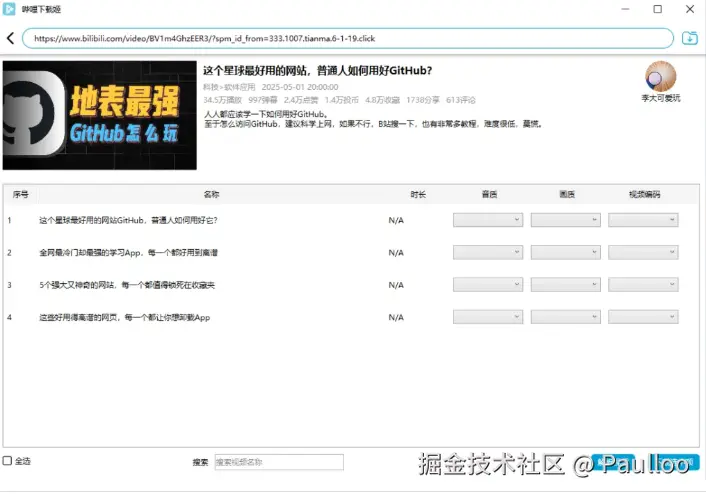Tick the 全选 select-all checkbox
706x494 pixels.
click(7, 461)
